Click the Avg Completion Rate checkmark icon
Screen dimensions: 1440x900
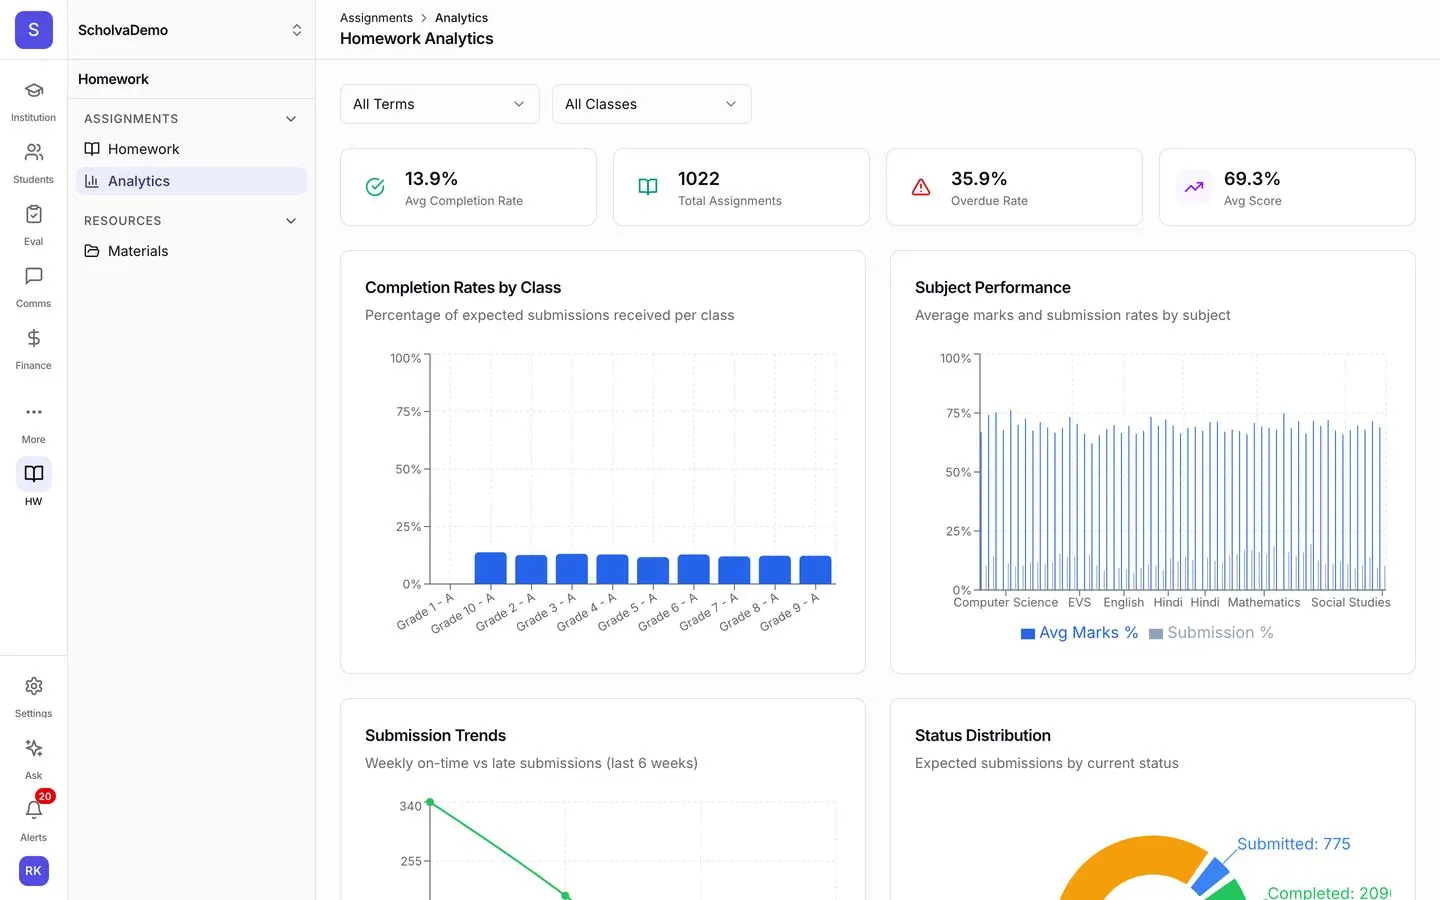tap(375, 187)
